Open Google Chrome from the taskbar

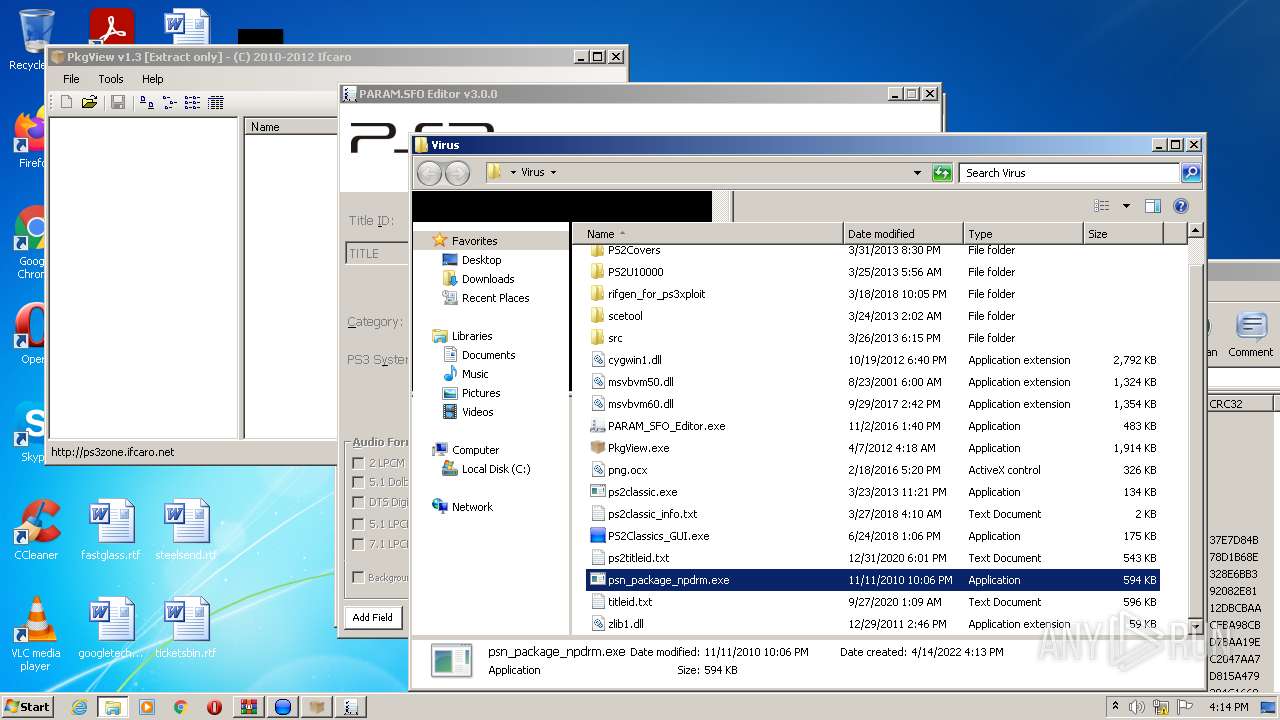click(181, 707)
